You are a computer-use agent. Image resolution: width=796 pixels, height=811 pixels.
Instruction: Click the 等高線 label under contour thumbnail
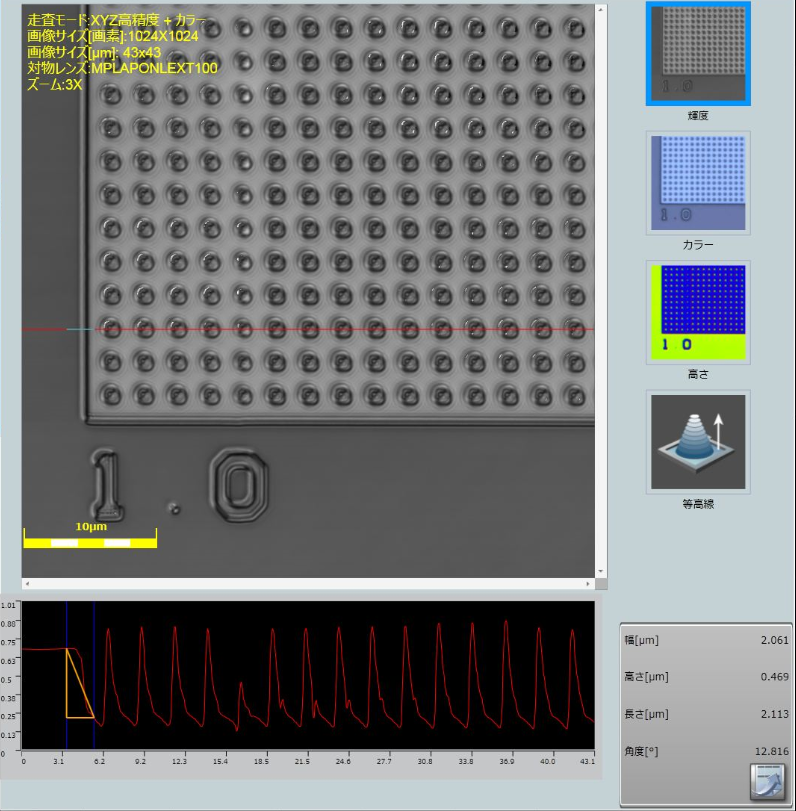tap(698, 504)
